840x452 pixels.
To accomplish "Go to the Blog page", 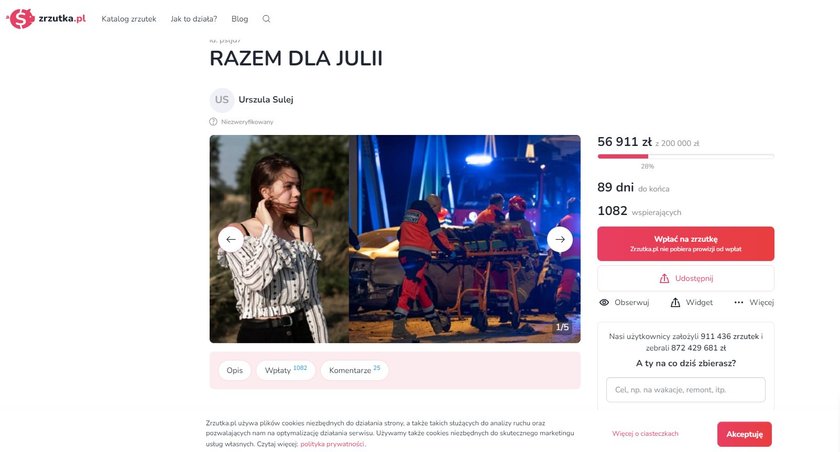I will point(239,19).
